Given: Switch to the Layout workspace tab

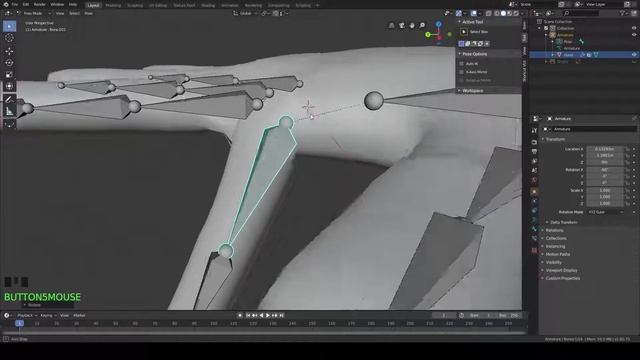Looking at the screenshot, I should tap(93, 5).
